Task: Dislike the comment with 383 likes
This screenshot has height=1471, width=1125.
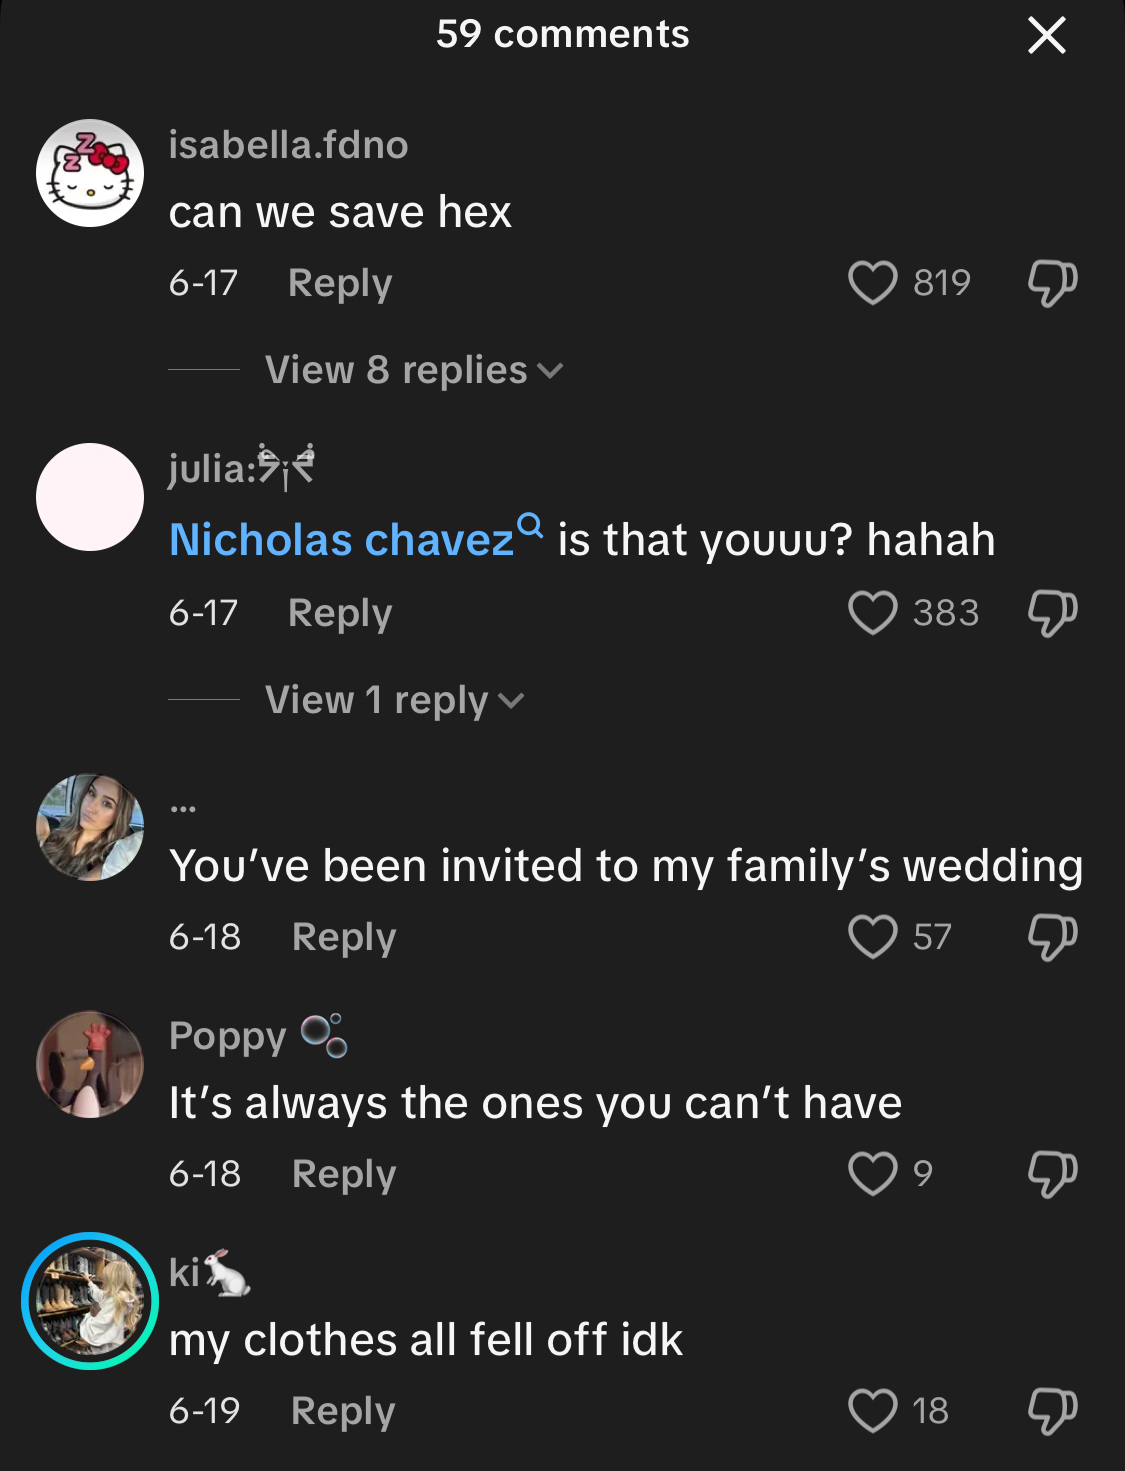Action: 1052,613
